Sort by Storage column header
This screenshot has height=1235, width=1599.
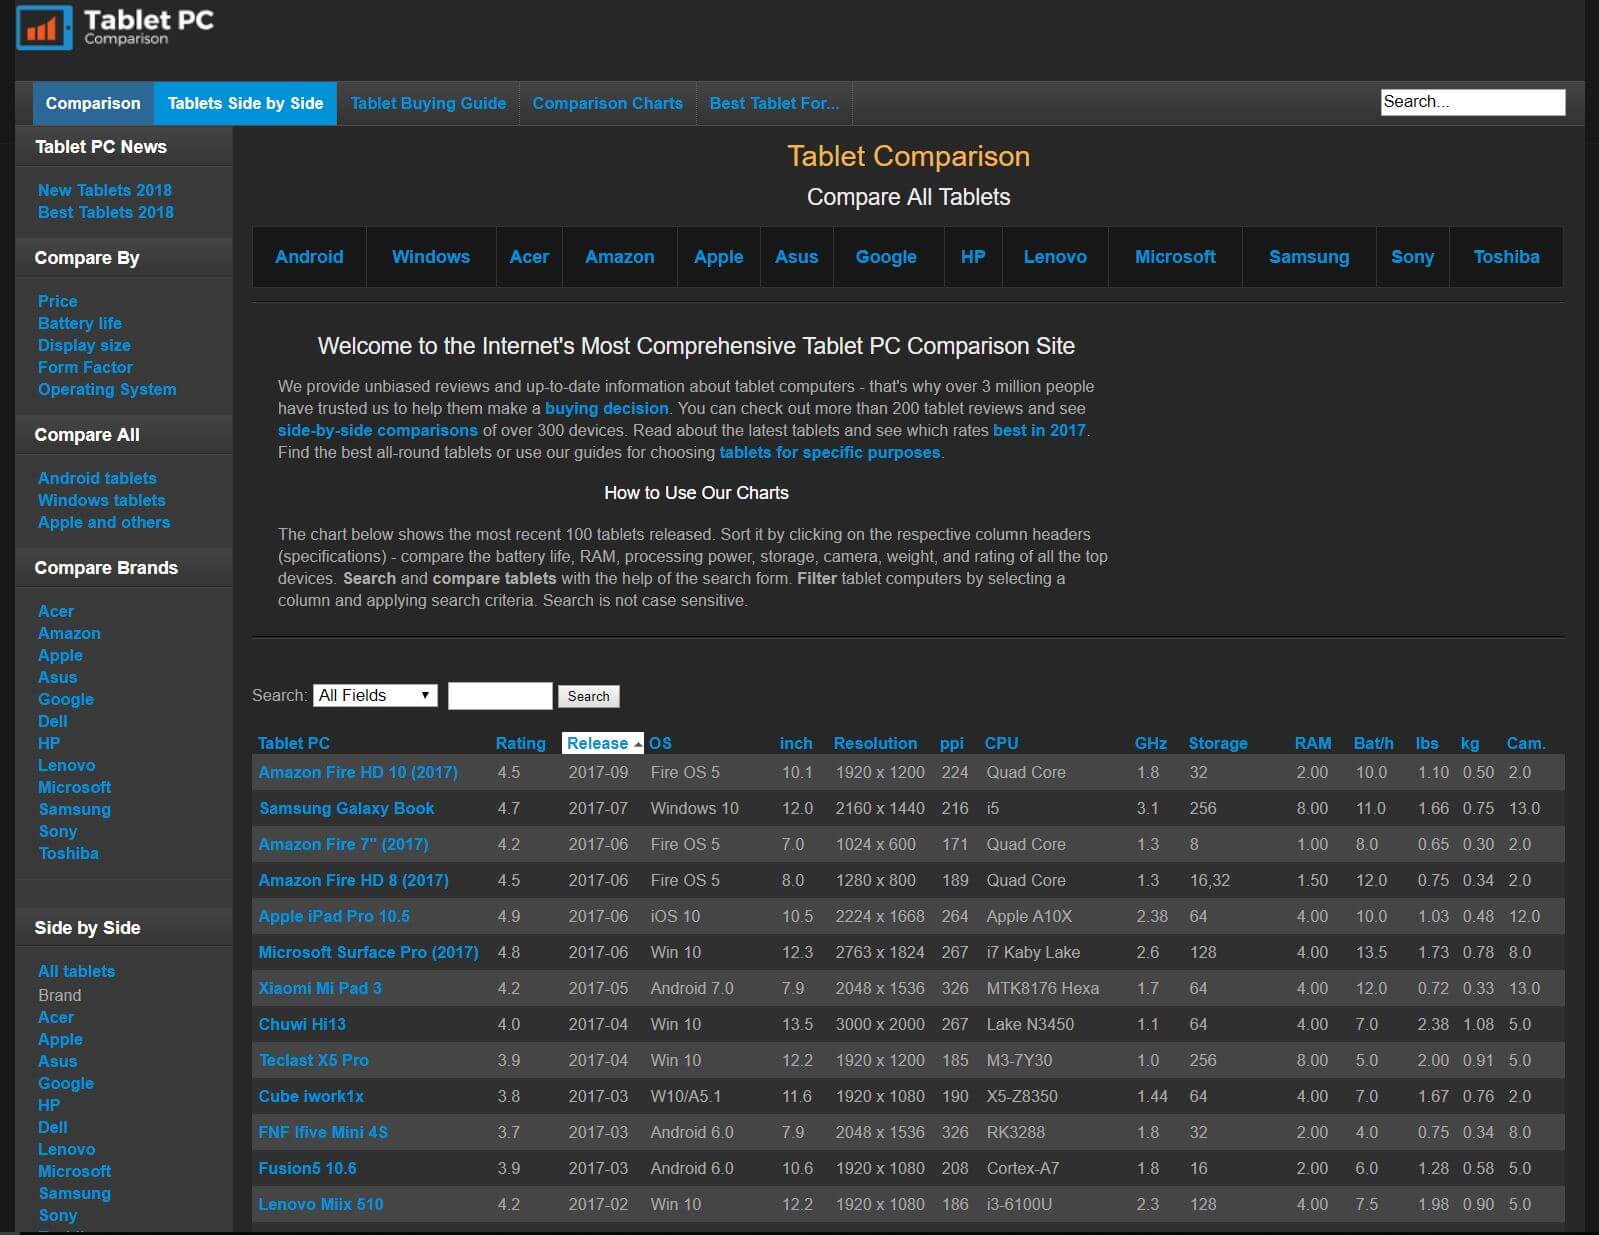[1217, 743]
